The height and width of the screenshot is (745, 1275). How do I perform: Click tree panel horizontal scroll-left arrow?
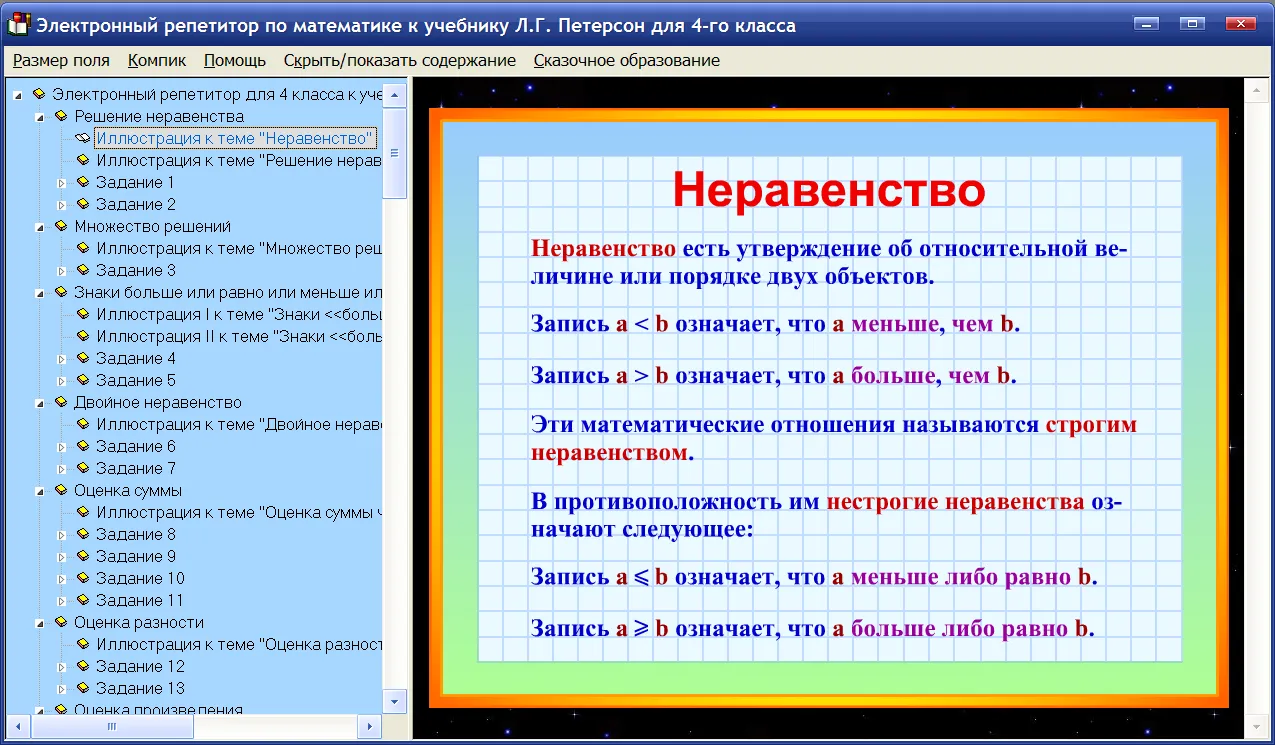tap(20, 727)
